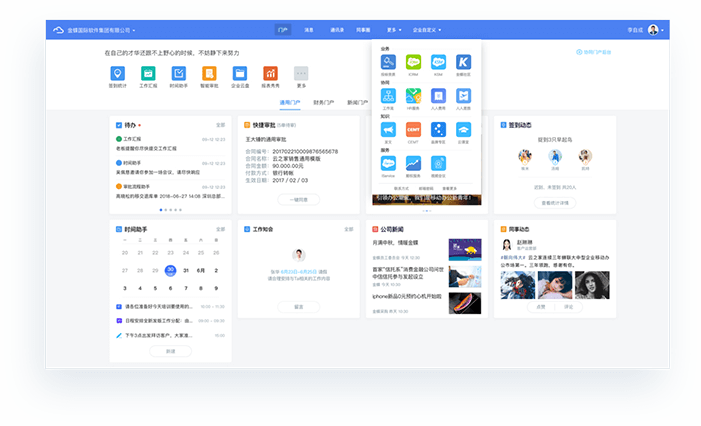Open the iPhone news article thumbnail

pyautogui.click(x=464, y=303)
